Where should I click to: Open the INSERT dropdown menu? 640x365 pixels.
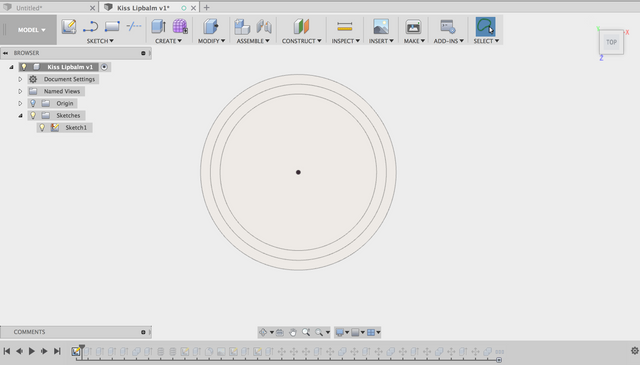381,41
